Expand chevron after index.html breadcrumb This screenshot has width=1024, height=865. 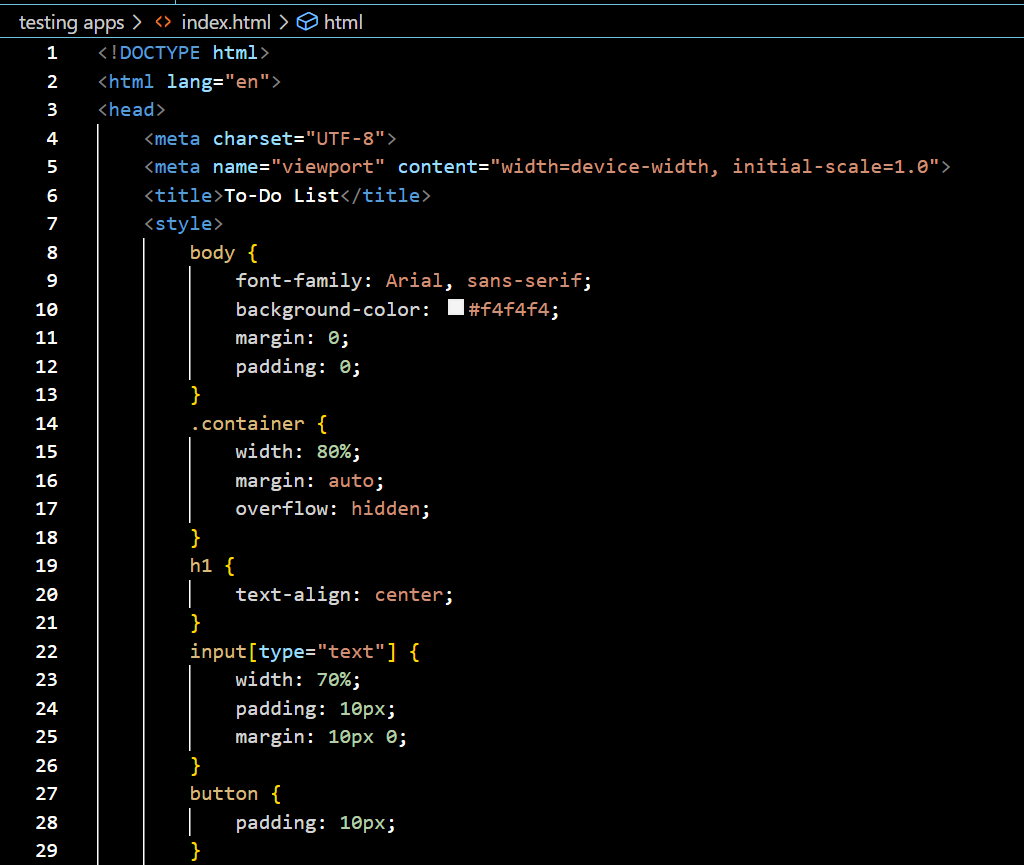pyautogui.click(x=283, y=23)
